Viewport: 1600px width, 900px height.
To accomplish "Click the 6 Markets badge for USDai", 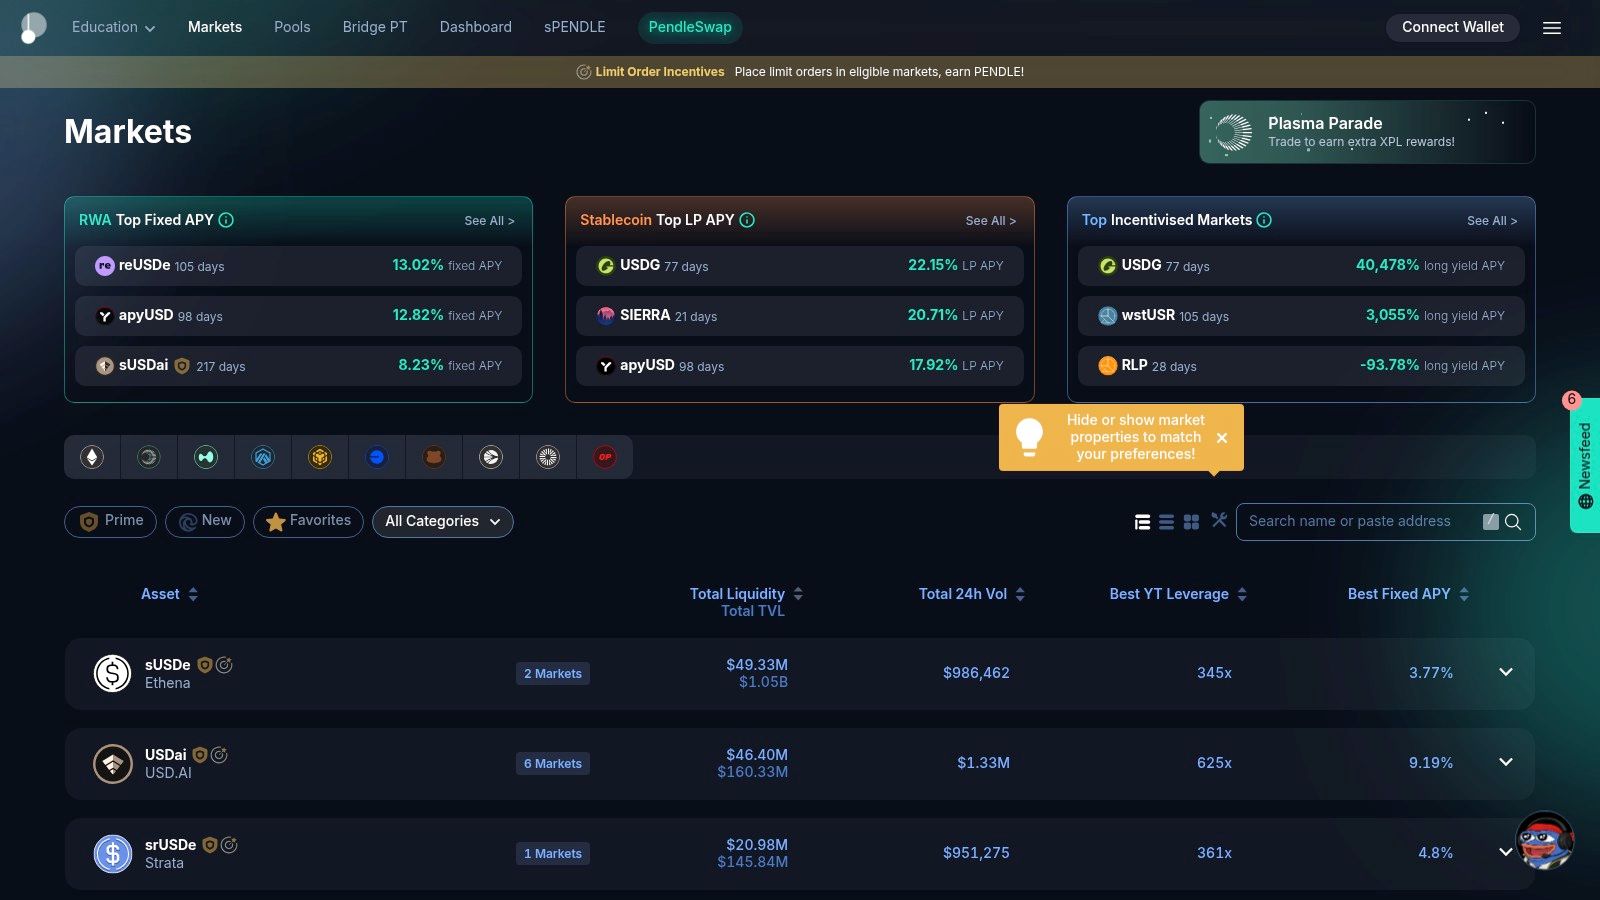I will tap(553, 764).
